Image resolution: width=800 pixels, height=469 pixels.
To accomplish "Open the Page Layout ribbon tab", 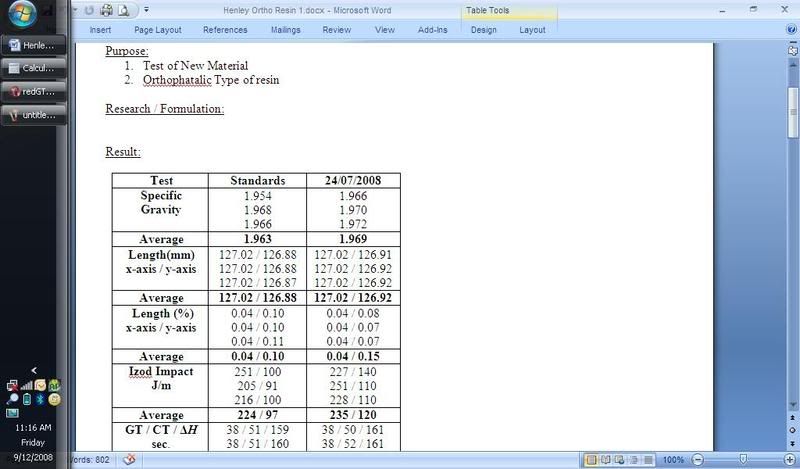I will click(x=157, y=30).
